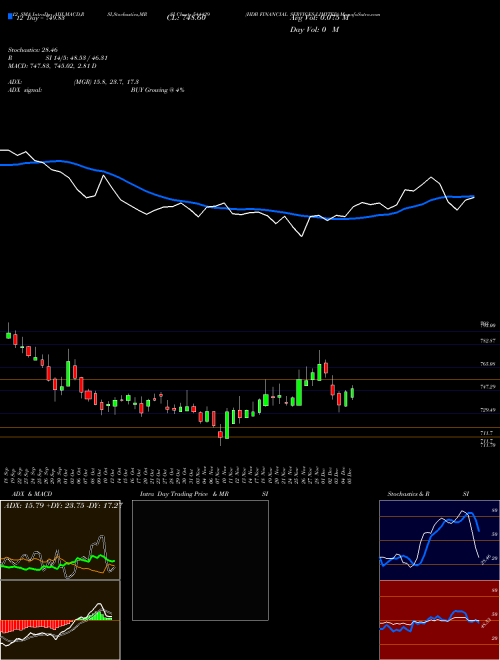Click the 'ADX signal:' label

click(25, 90)
